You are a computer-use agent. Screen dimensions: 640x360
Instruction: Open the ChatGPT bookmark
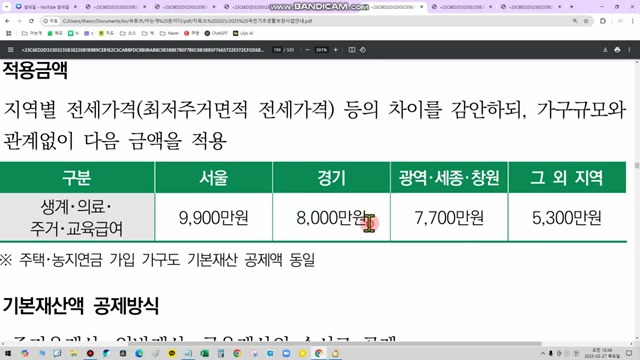[x=216, y=33]
